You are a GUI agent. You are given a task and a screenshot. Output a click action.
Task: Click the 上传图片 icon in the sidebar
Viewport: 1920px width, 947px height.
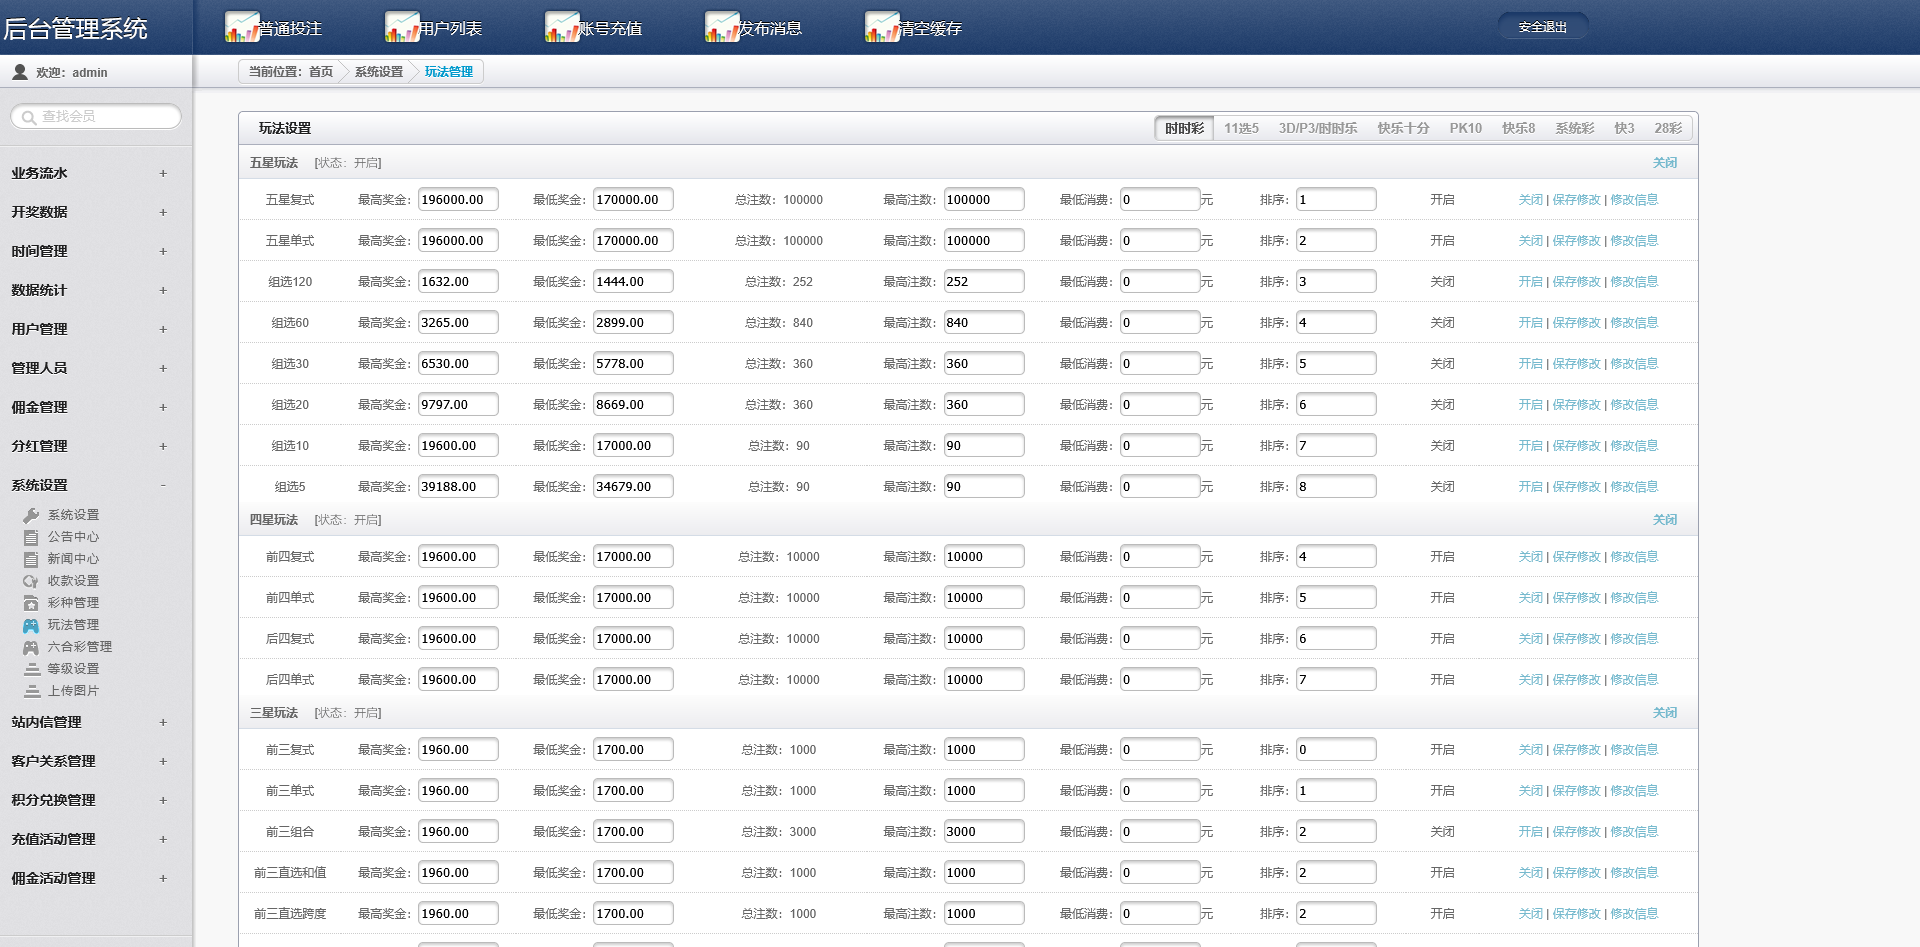click(32, 691)
